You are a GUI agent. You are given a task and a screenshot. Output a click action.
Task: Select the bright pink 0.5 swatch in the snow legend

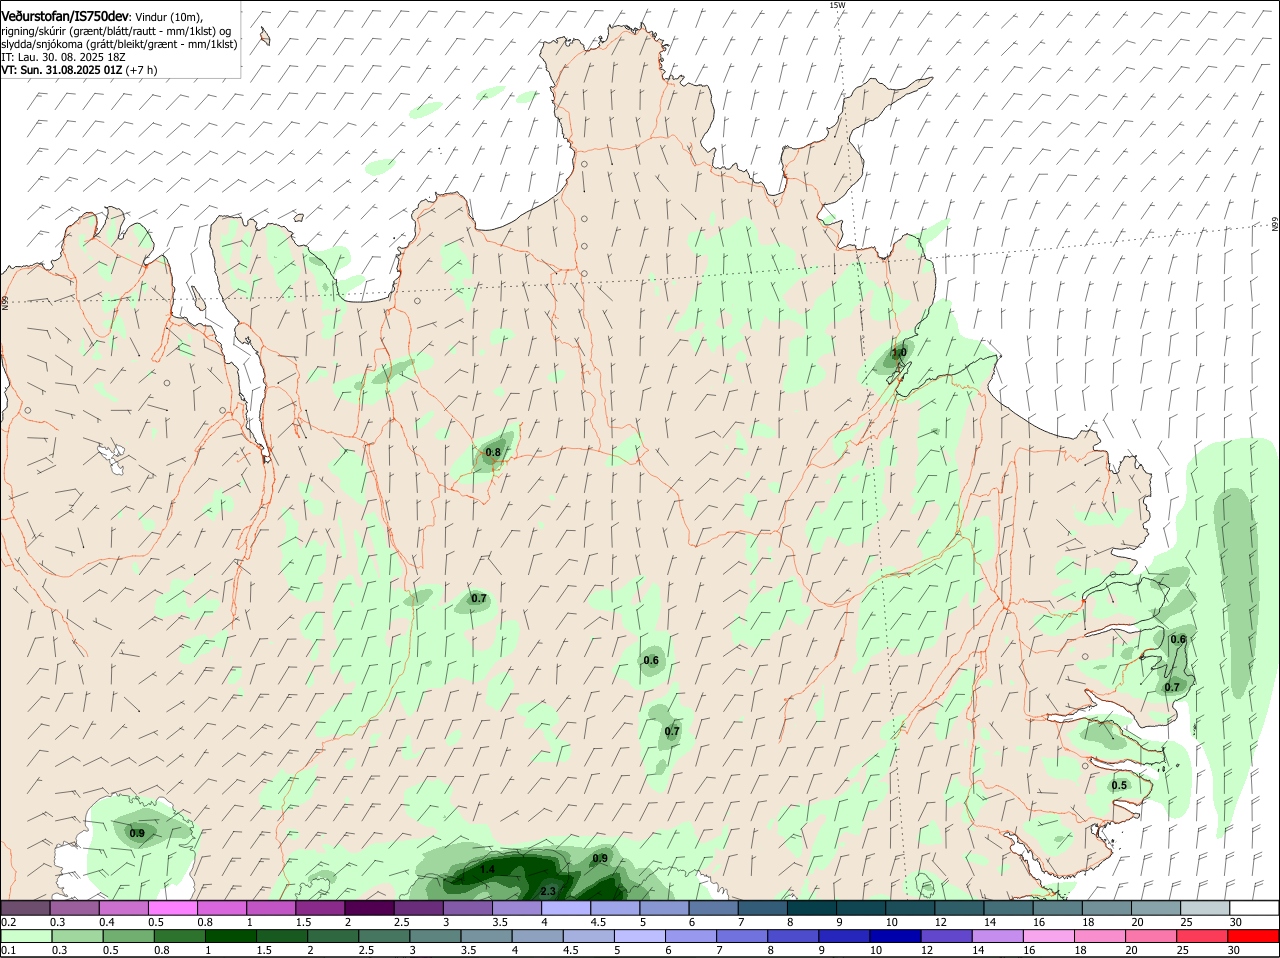tap(173, 908)
